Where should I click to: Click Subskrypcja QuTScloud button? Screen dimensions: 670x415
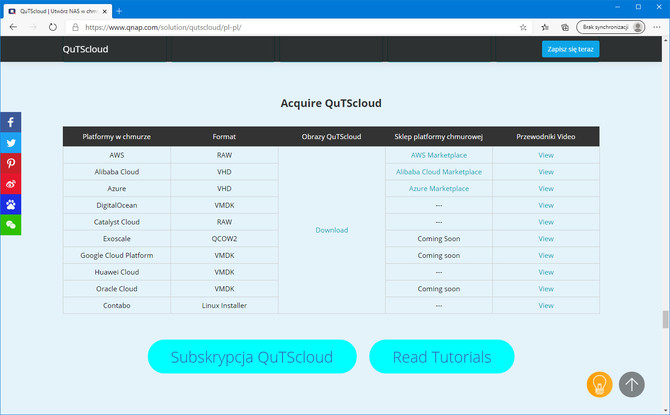point(252,357)
